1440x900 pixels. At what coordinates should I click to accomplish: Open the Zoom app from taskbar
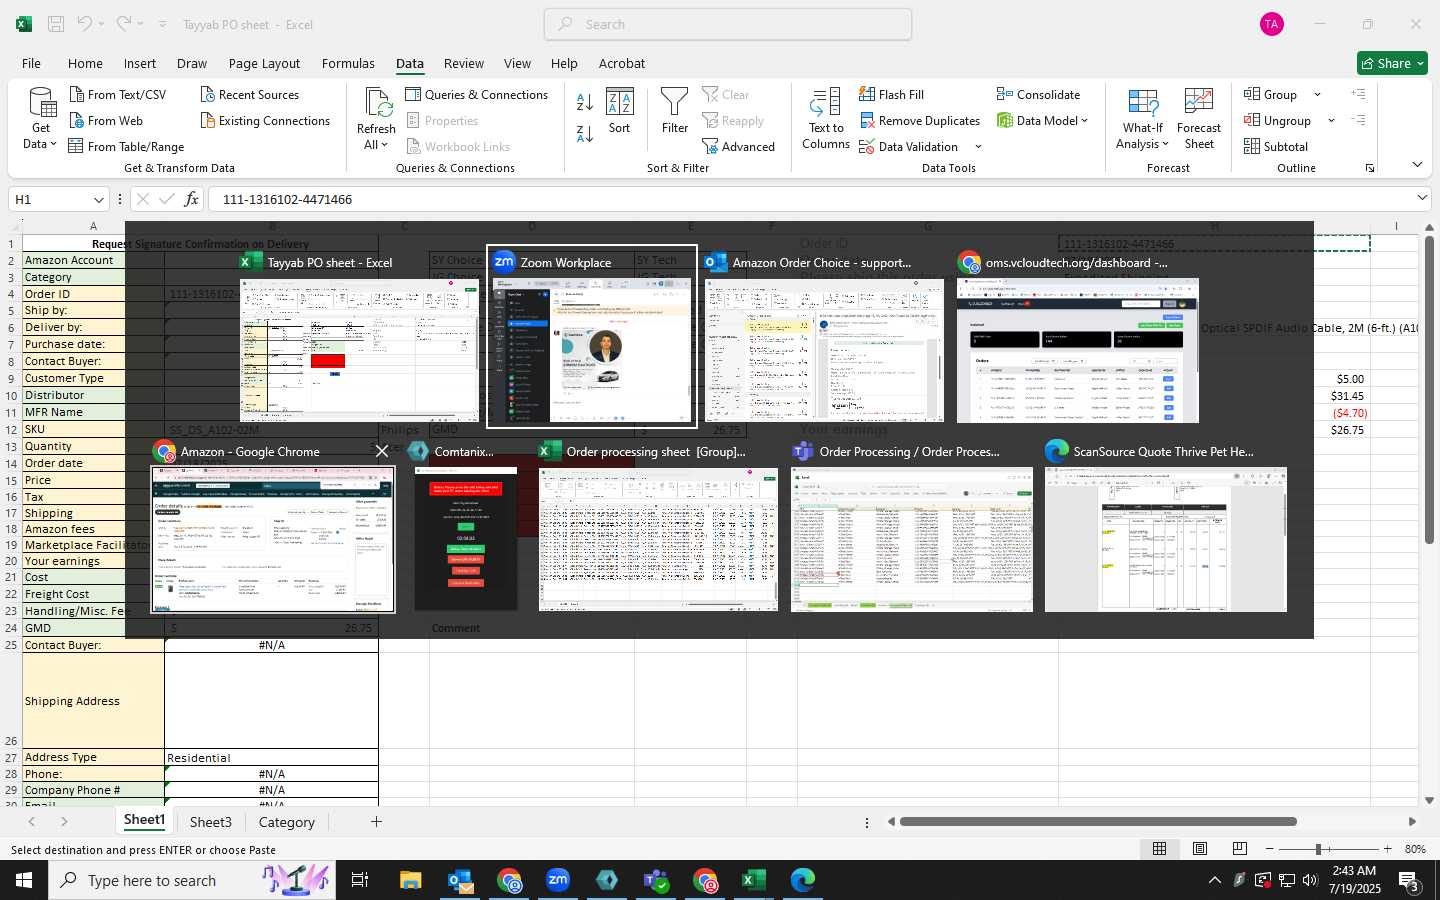pyautogui.click(x=558, y=880)
